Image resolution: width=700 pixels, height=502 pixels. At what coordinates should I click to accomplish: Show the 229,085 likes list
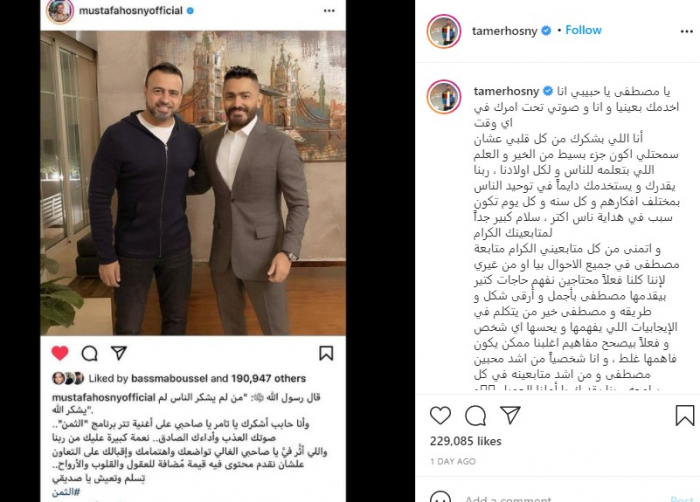466,441
